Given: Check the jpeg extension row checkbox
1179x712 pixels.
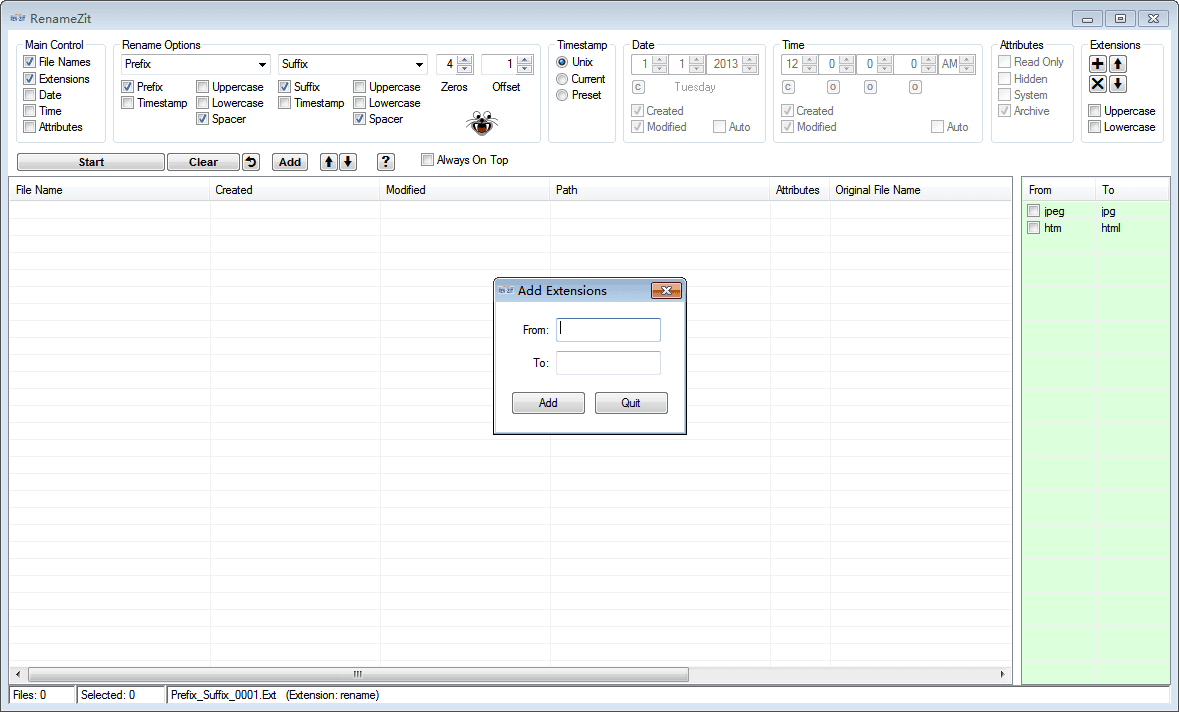Looking at the screenshot, I should coord(1034,211).
